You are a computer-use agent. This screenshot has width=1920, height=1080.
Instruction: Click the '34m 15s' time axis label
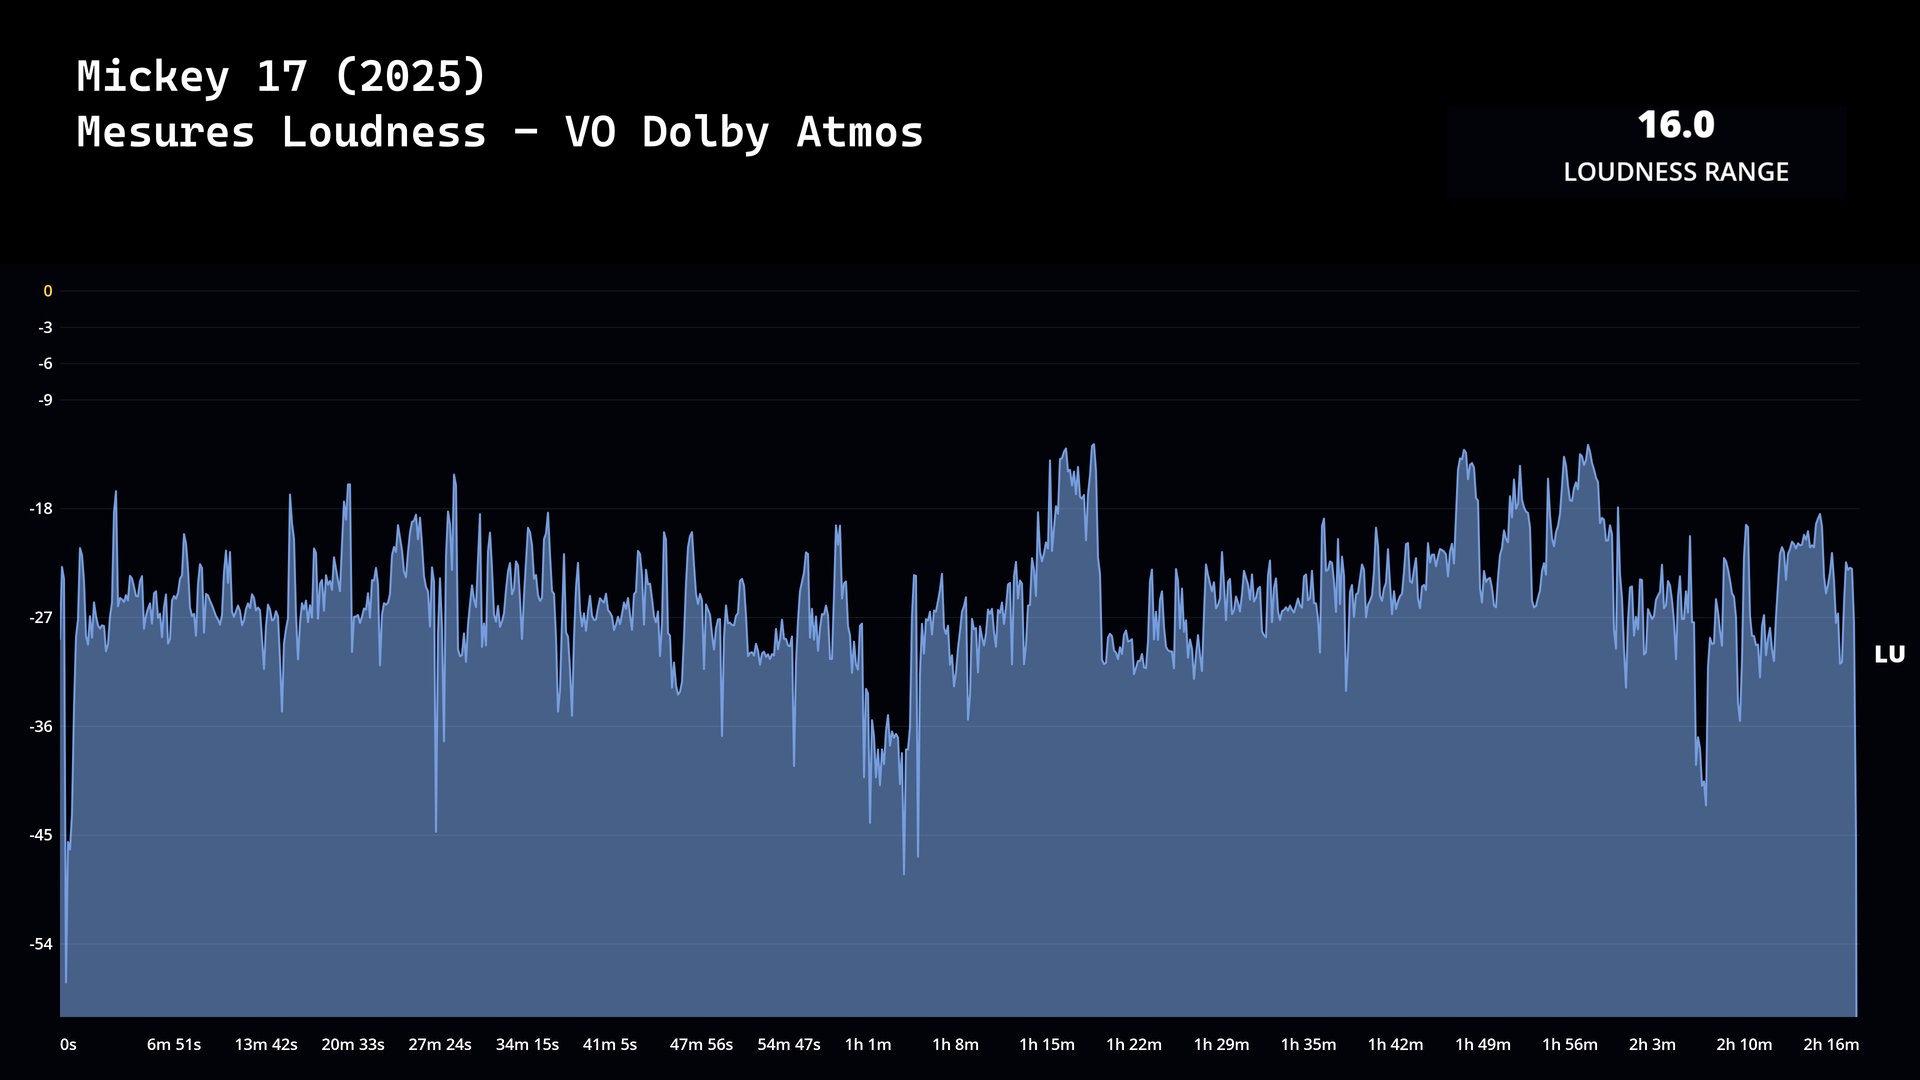click(x=527, y=1045)
